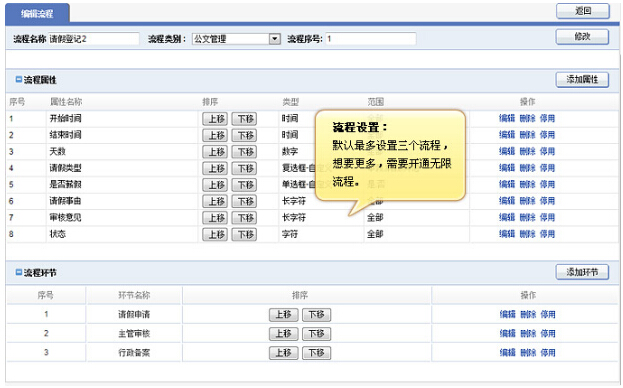Click the 属性名称 column header
Image resolution: width=623 pixels, height=388 pixels.
tap(66, 102)
